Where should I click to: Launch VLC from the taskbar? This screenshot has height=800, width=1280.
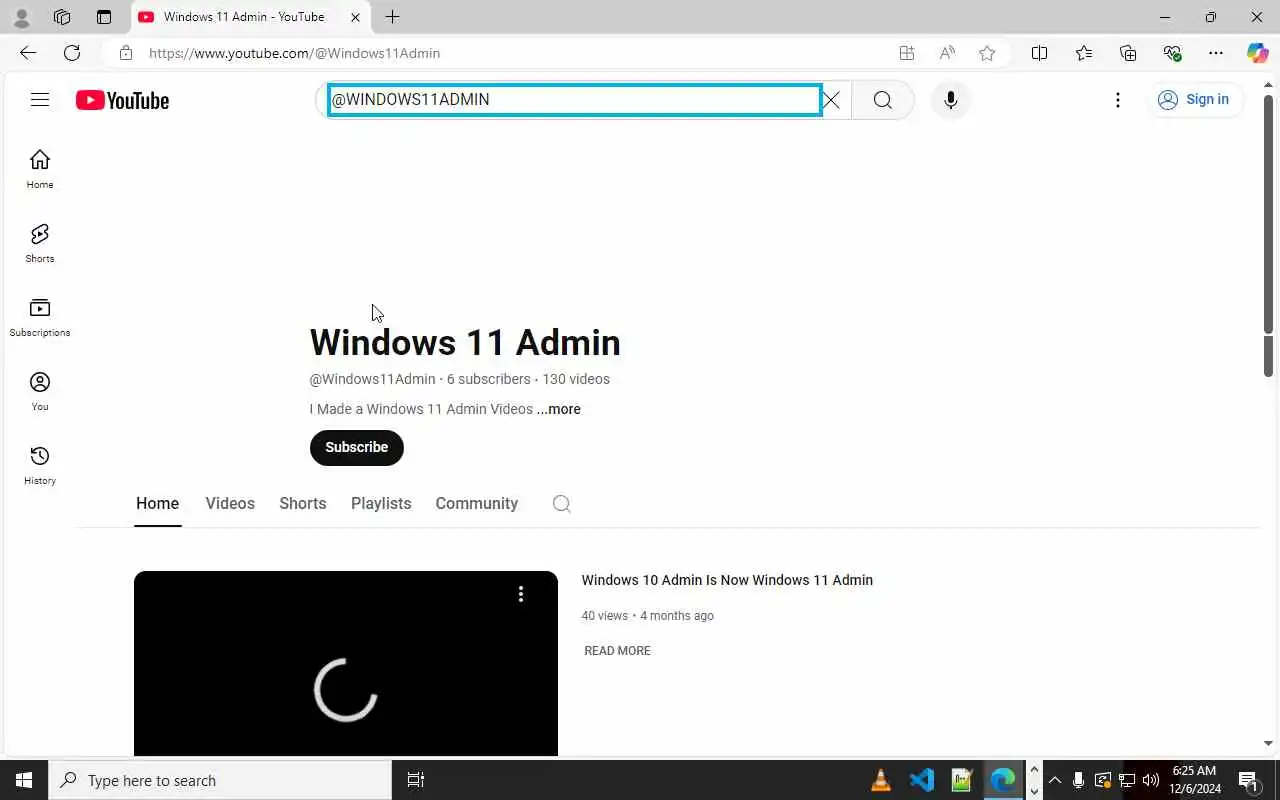point(881,780)
